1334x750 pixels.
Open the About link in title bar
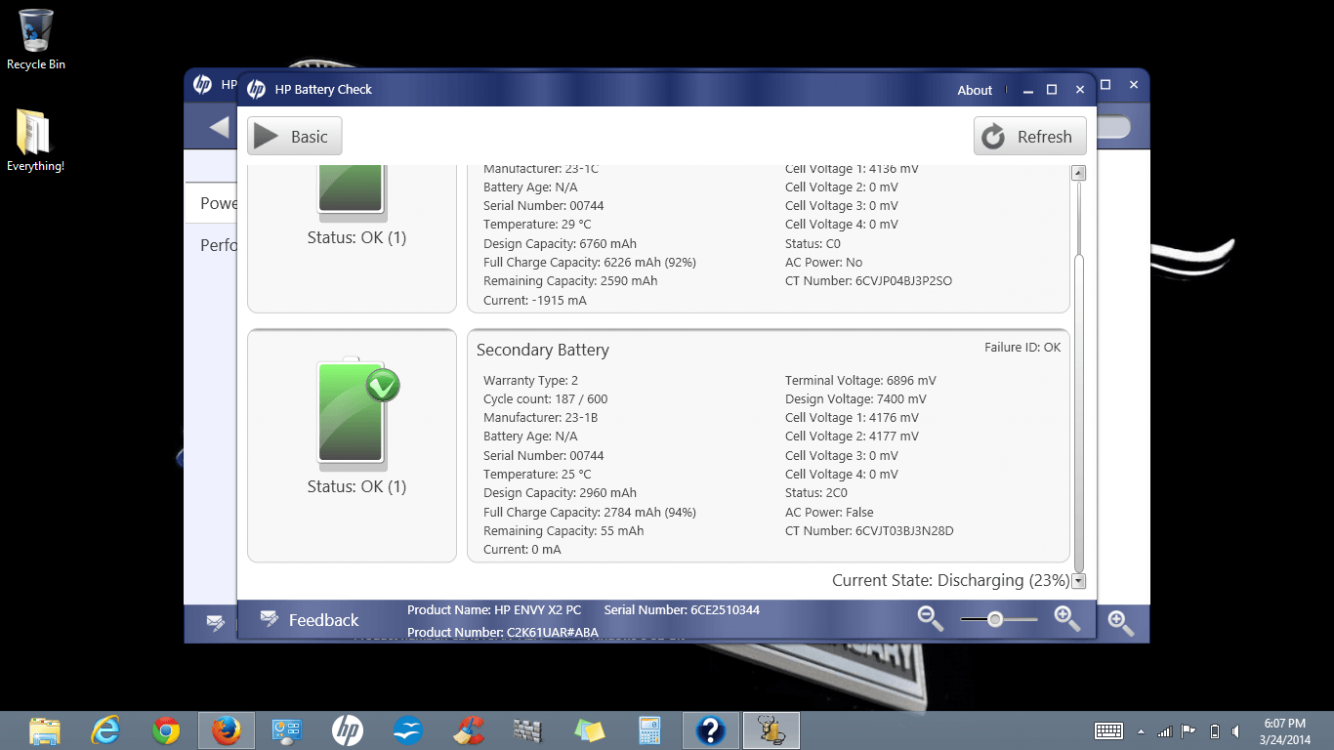(x=974, y=90)
